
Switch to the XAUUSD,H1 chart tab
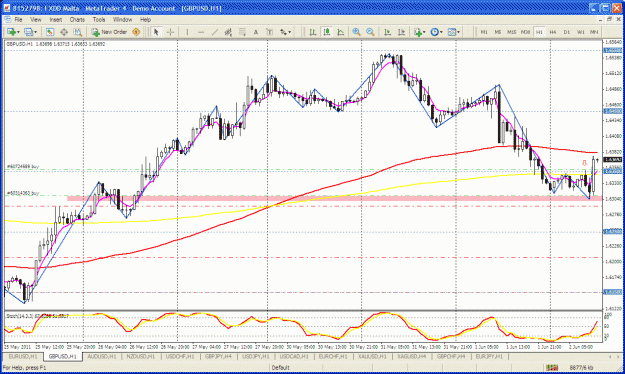[372, 356]
